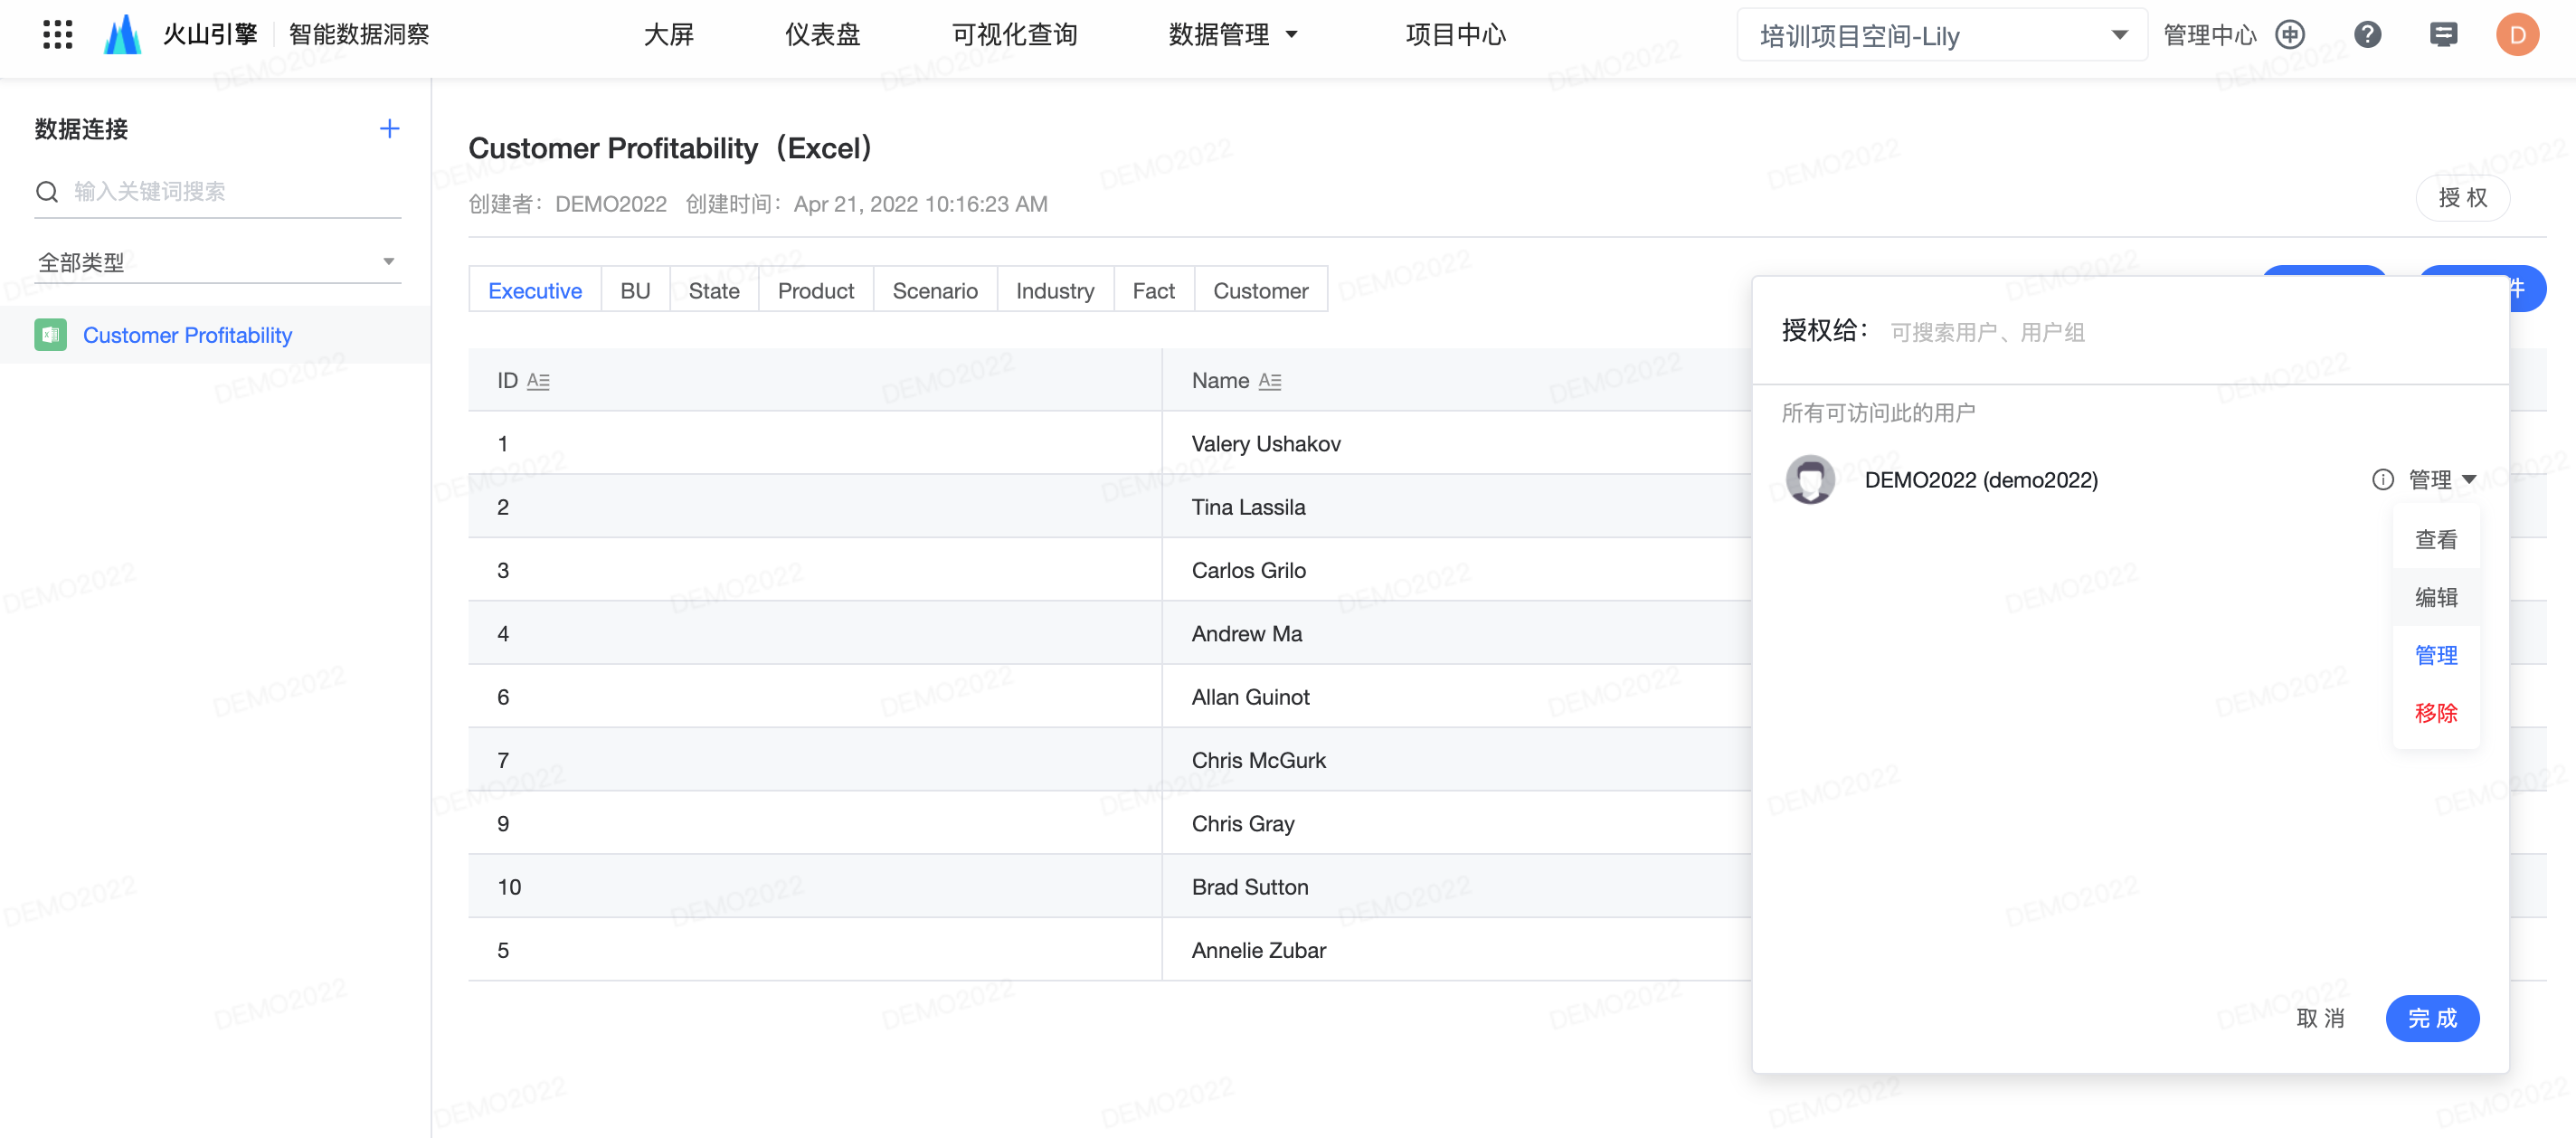Click the 完成 button
This screenshot has height=1138, width=2576.
click(2431, 1018)
